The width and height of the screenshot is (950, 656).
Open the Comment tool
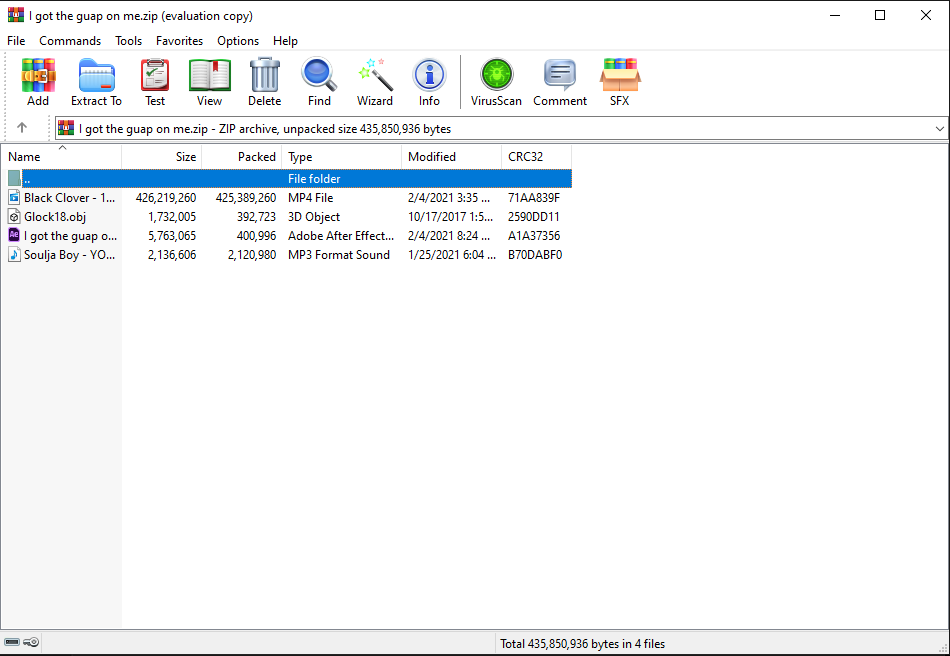point(560,75)
